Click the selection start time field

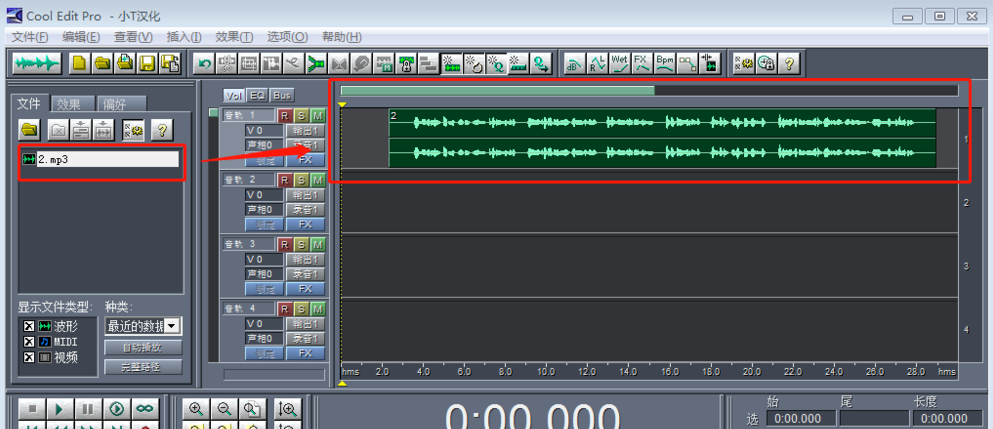click(800, 418)
